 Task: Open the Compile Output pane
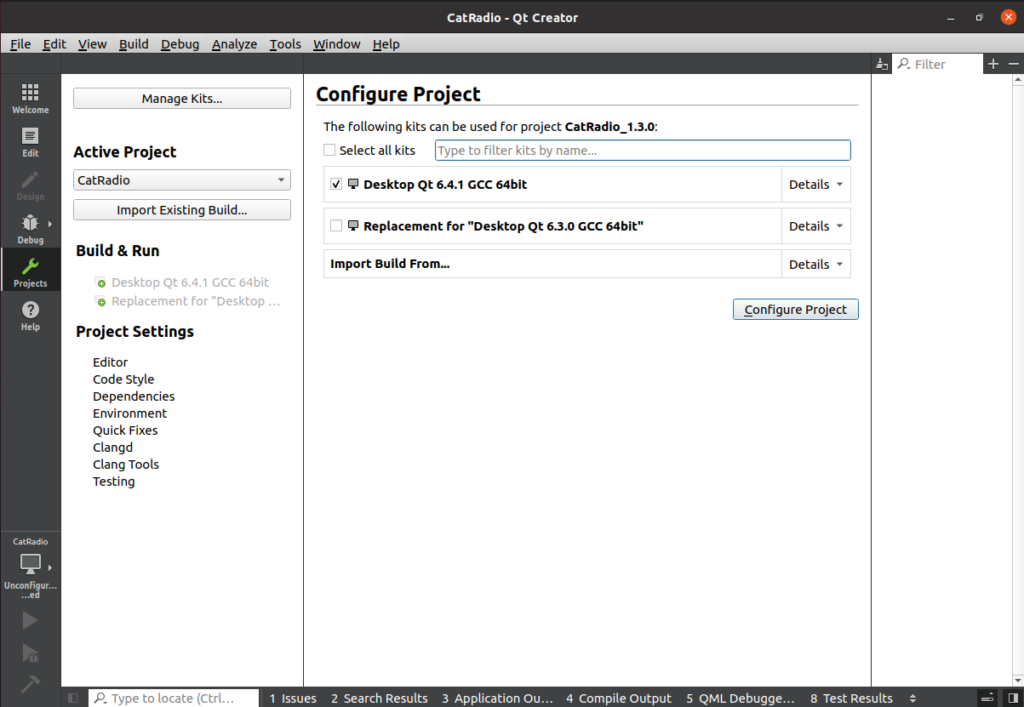click(x=618, y=699)
